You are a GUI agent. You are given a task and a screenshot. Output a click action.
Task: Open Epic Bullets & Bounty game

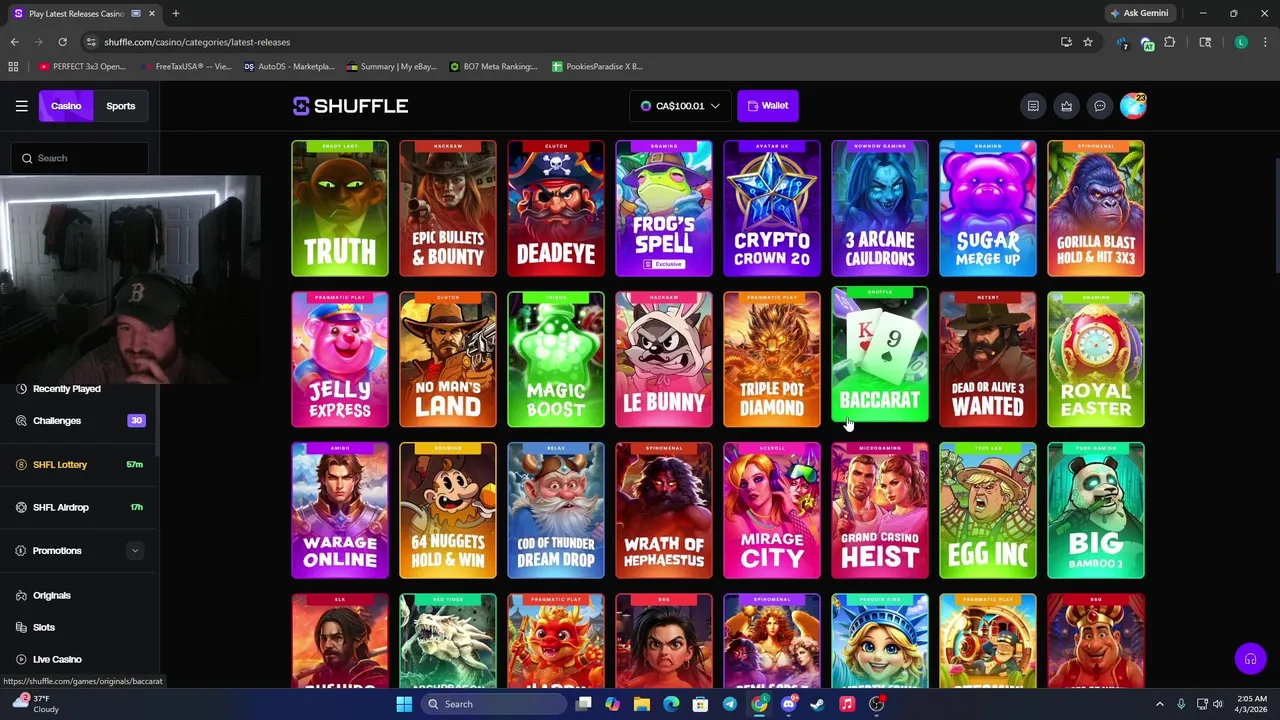coord(448,208)
